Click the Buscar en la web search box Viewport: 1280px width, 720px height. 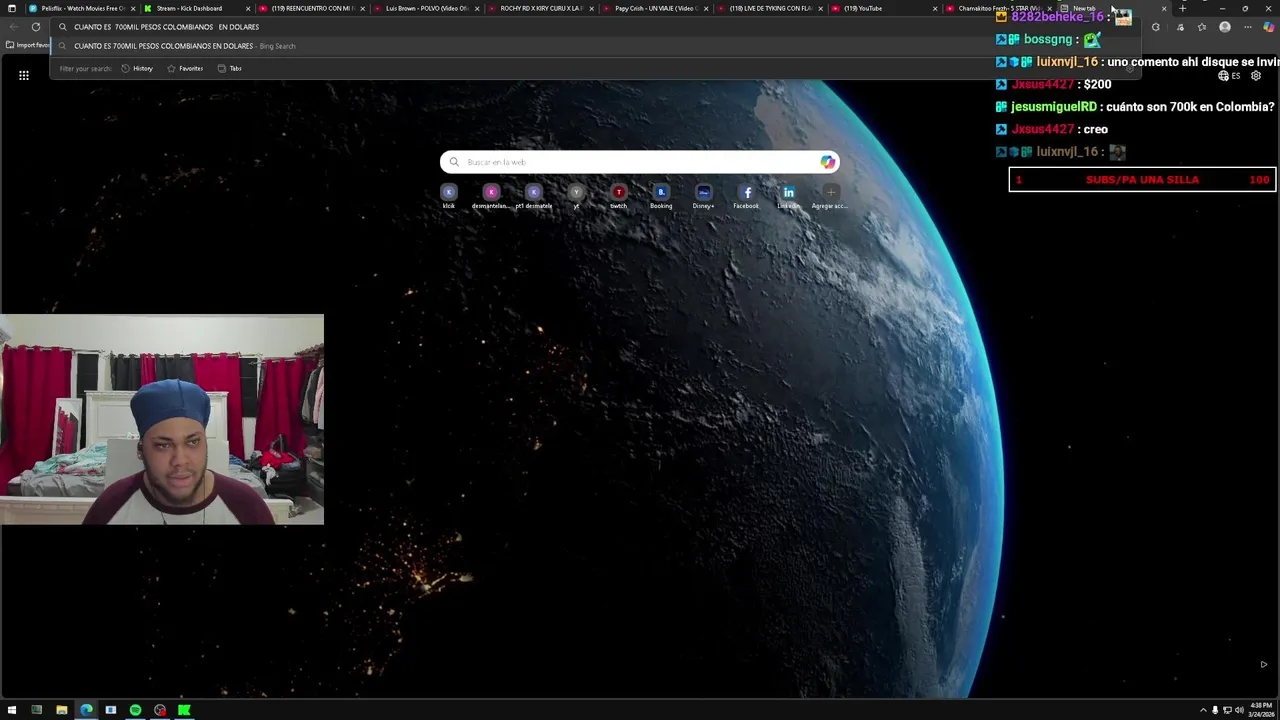[x=640, y=162]
